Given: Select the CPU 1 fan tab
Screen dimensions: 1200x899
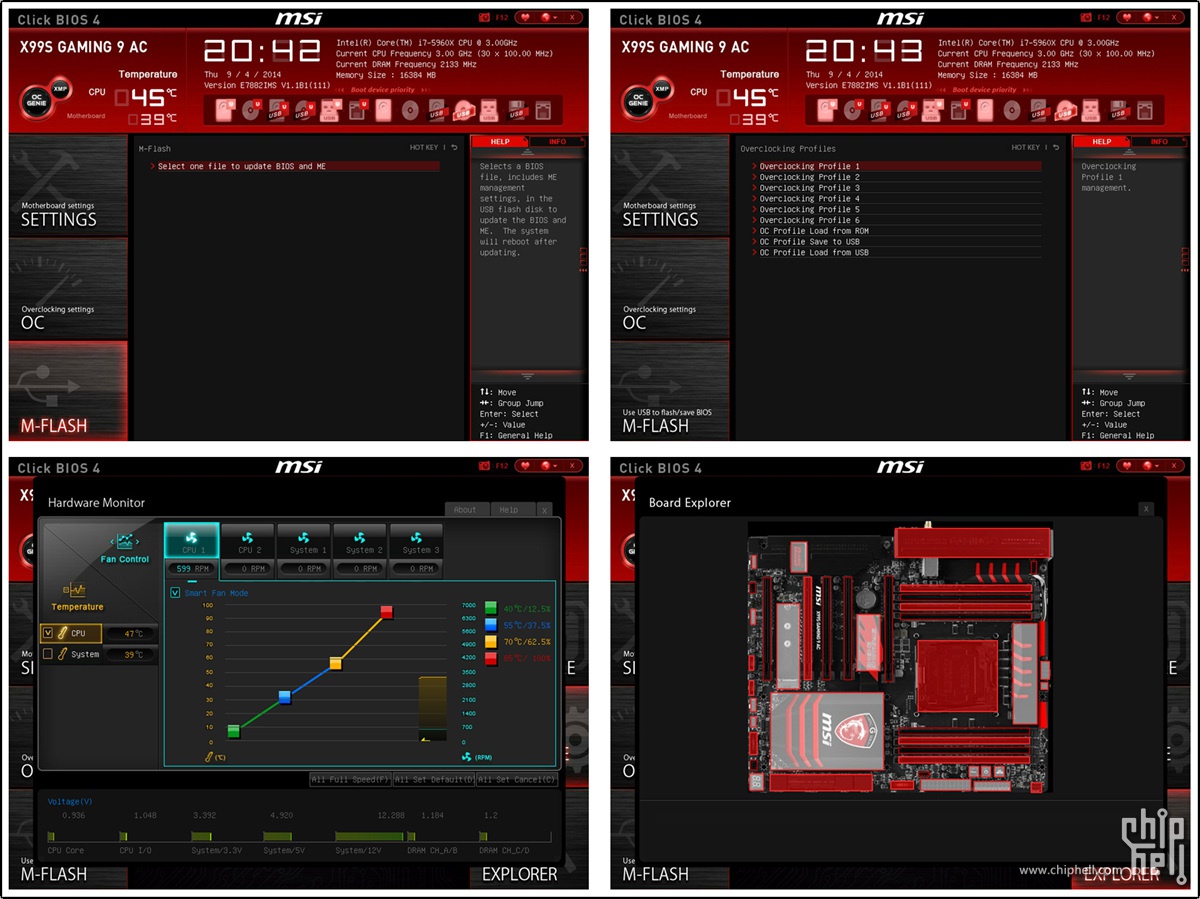Looking at the screenshot, I should point(192,542).
